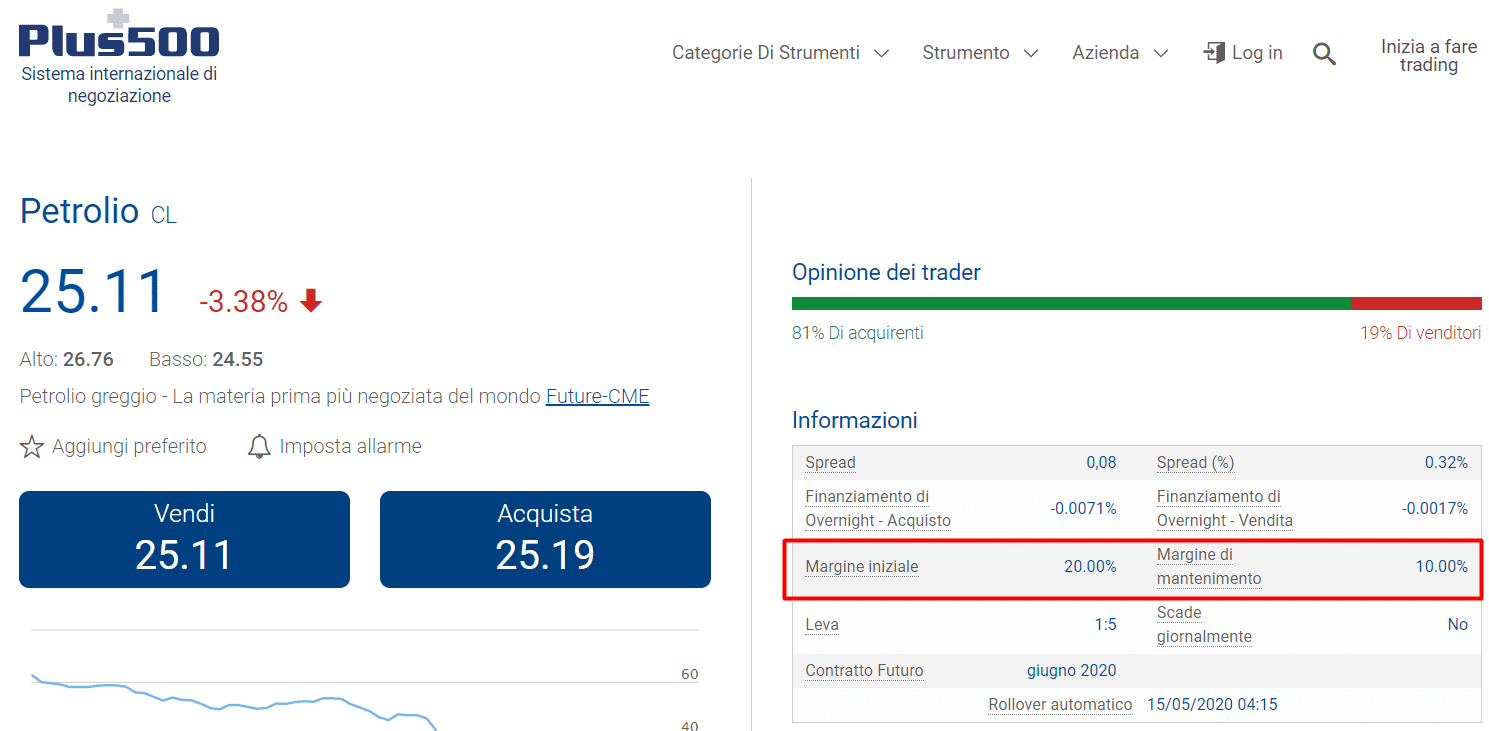Click Inizia a fare trading button
The image size is (1489, 731).
[x=1428, y=56]
